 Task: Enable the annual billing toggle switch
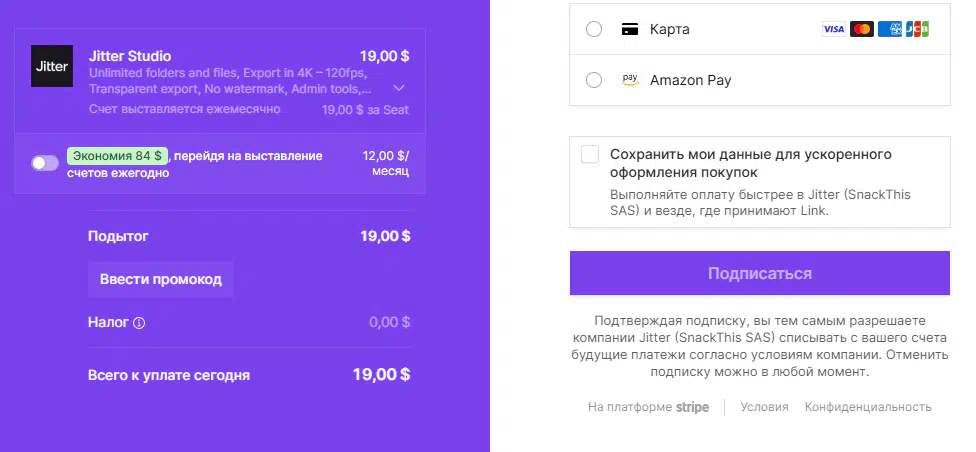click(45, 163)
